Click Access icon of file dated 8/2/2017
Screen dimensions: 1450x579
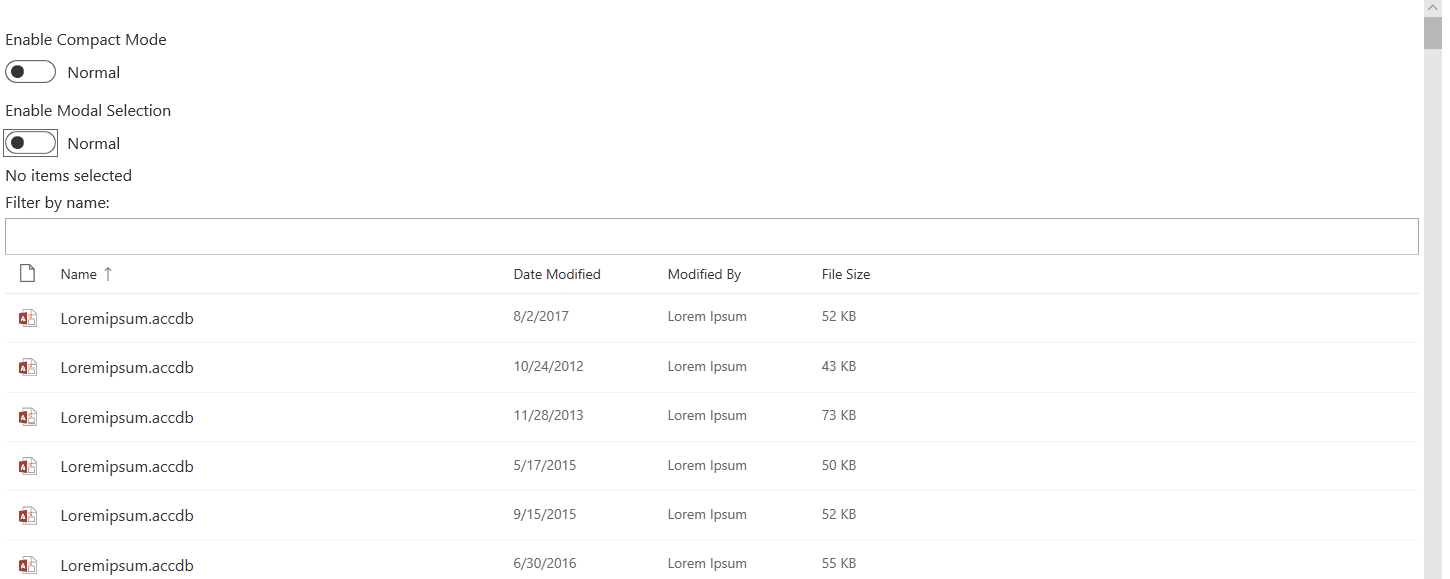pyautogui.click(x=28, y=318)
